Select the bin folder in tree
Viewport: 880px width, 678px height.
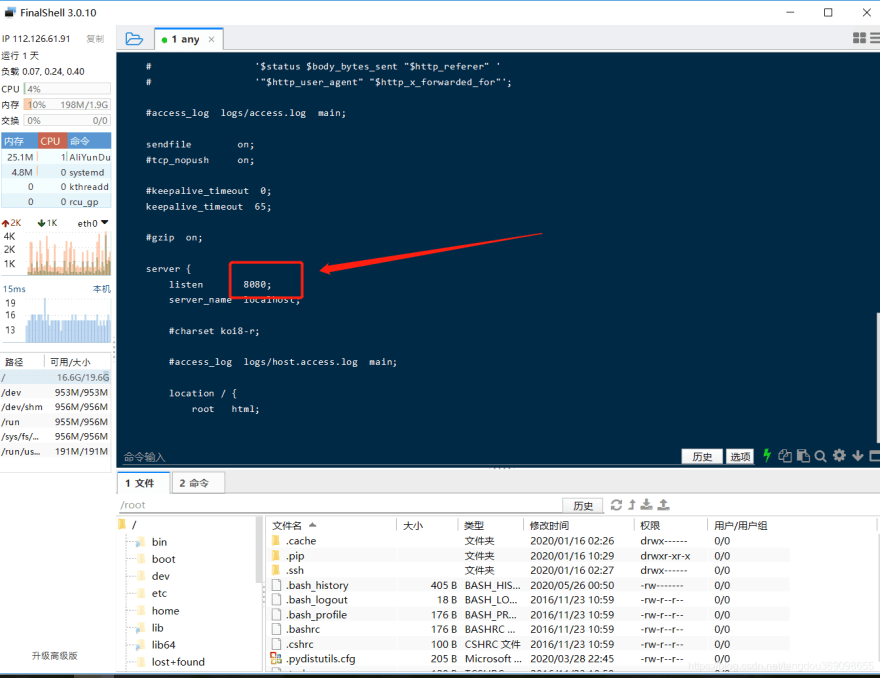point(159,542)
